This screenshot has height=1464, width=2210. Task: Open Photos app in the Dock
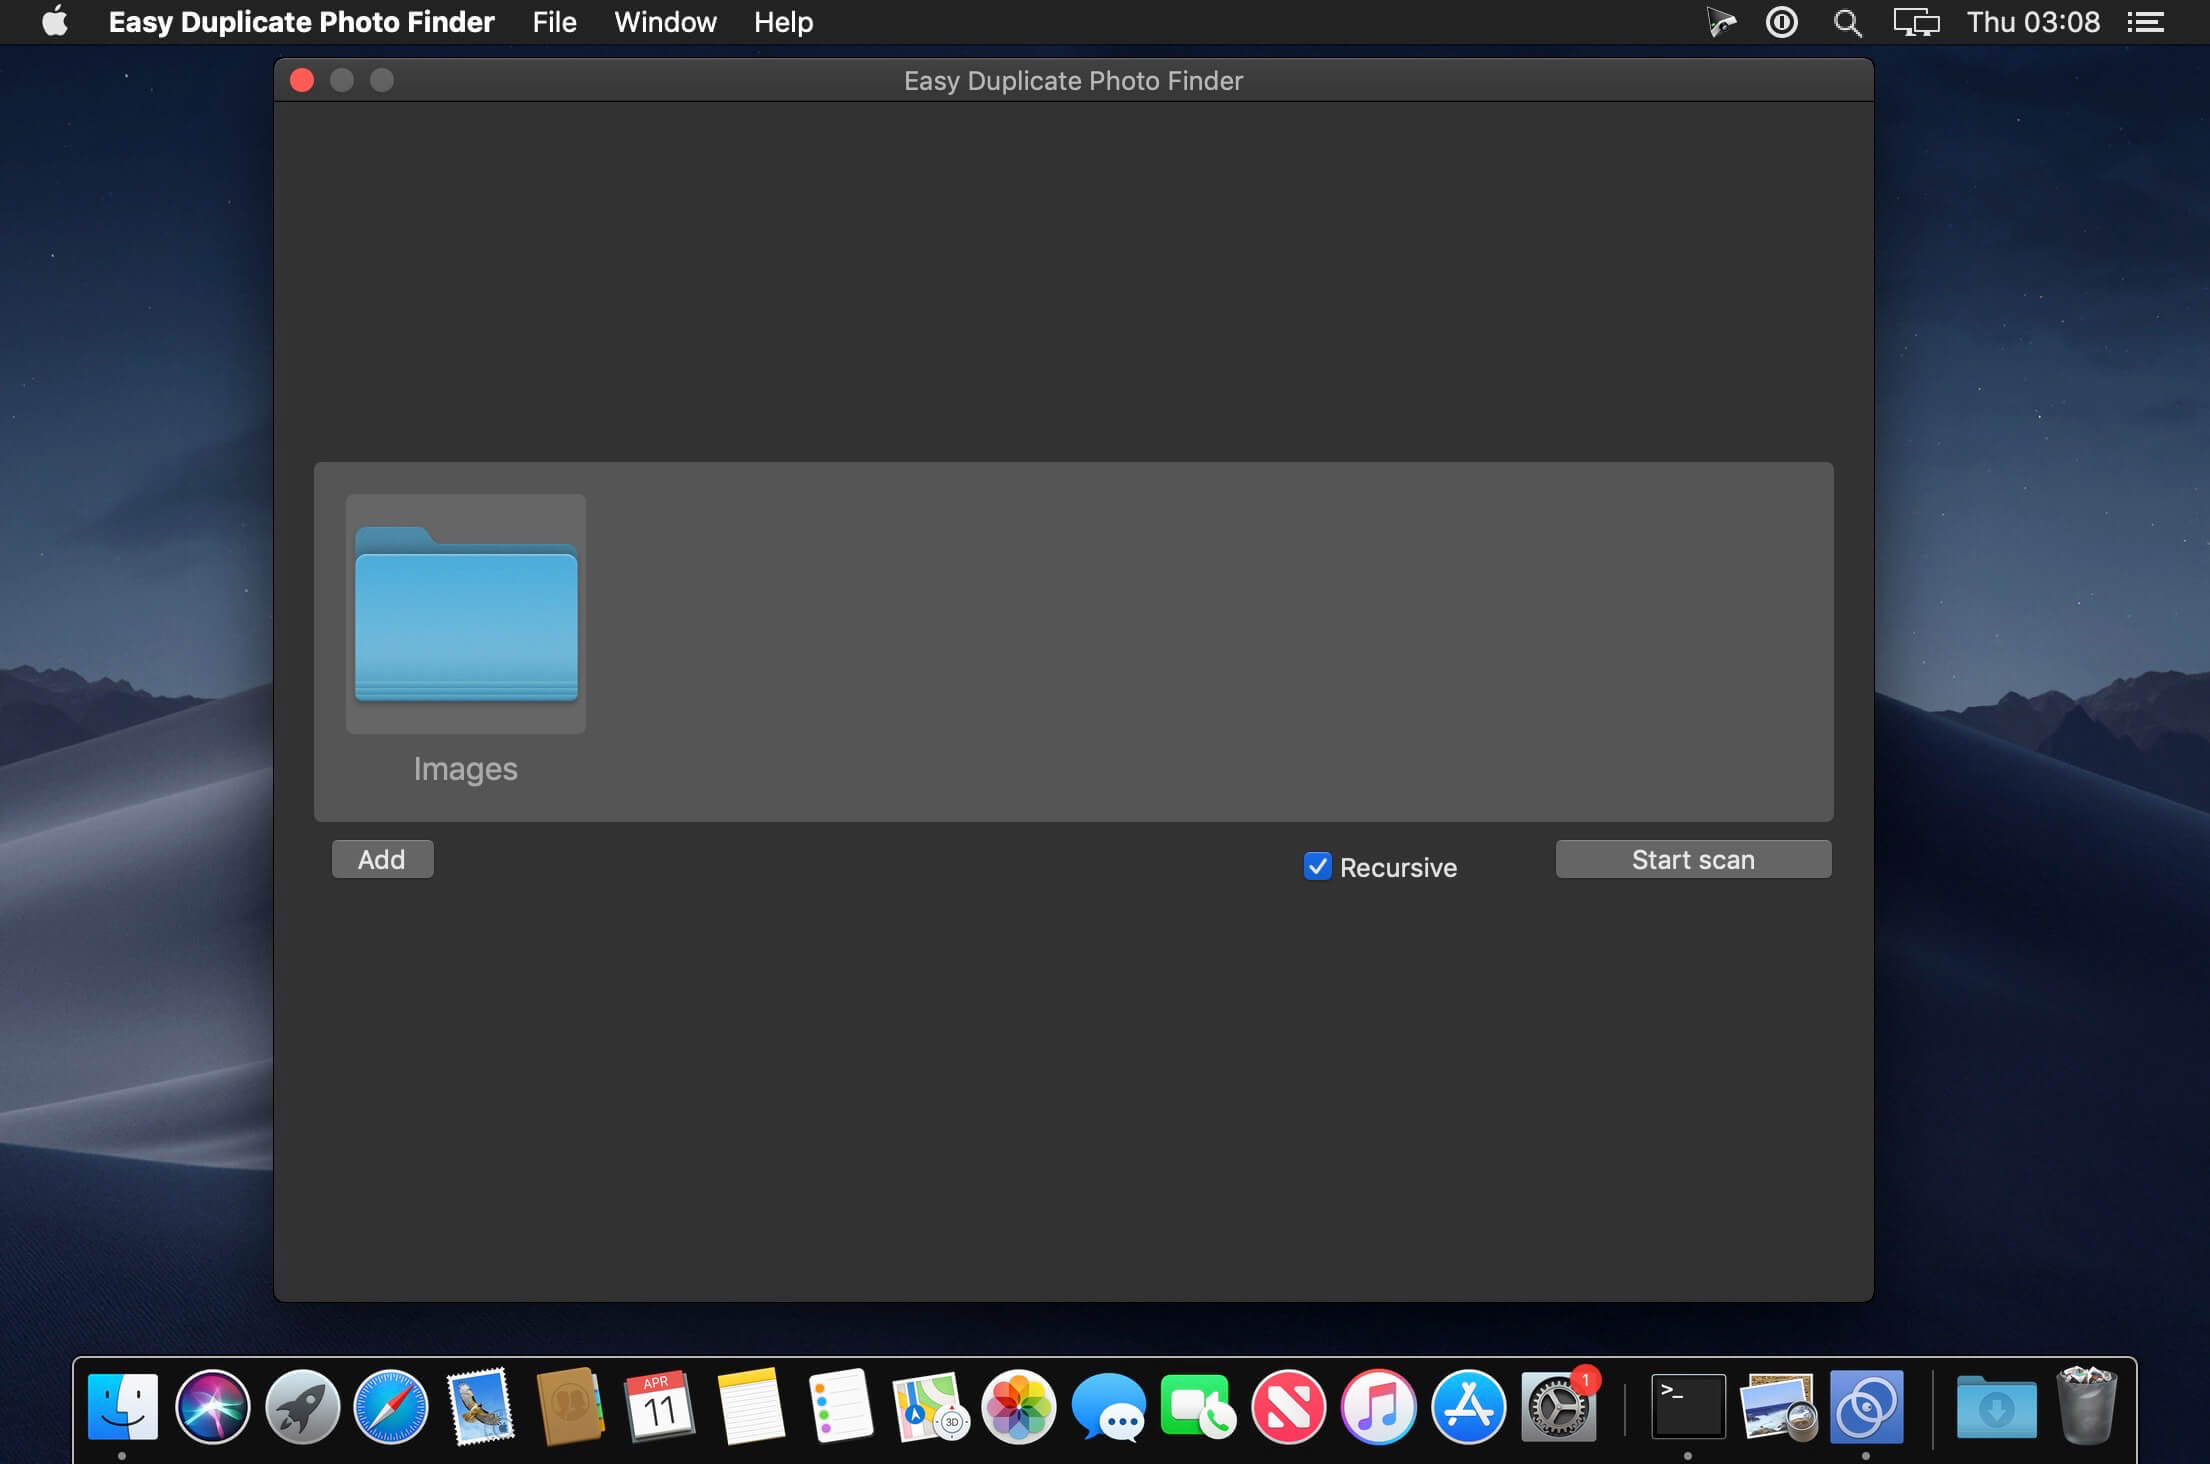[1018, 1406]
